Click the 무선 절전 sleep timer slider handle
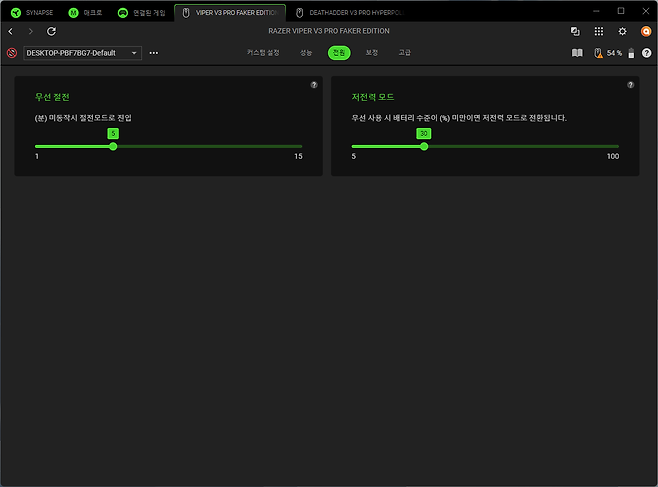Viewport: 658px width, 487px height. point(113,146)
